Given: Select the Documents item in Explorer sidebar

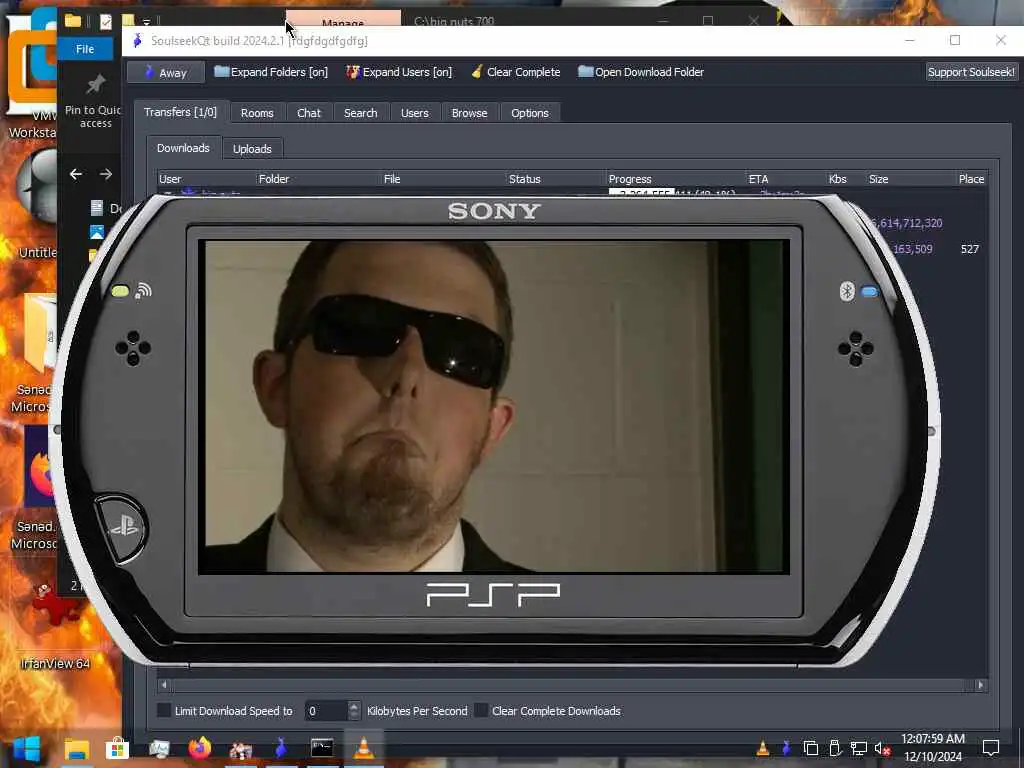Looking at the screenshot, I should 105,208.
